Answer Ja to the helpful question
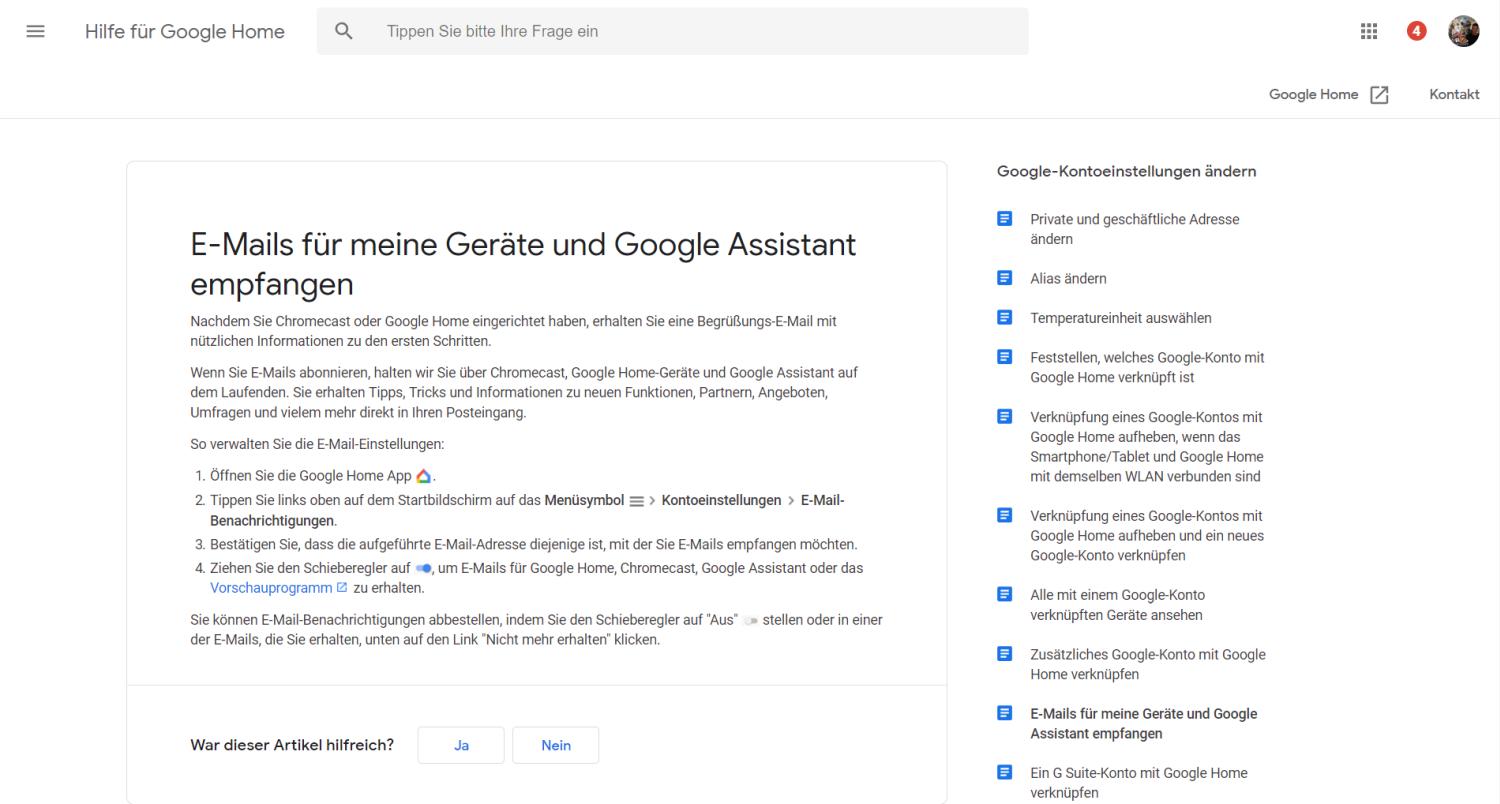1500x804 pixels. click(461, 745)
